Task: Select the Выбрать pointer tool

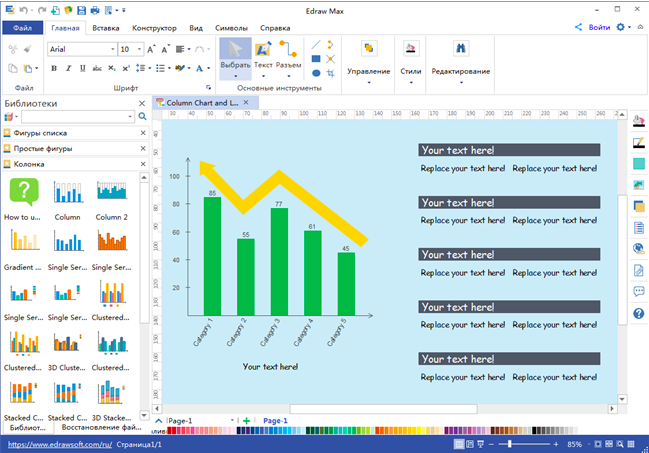Action: pos(235,53)
